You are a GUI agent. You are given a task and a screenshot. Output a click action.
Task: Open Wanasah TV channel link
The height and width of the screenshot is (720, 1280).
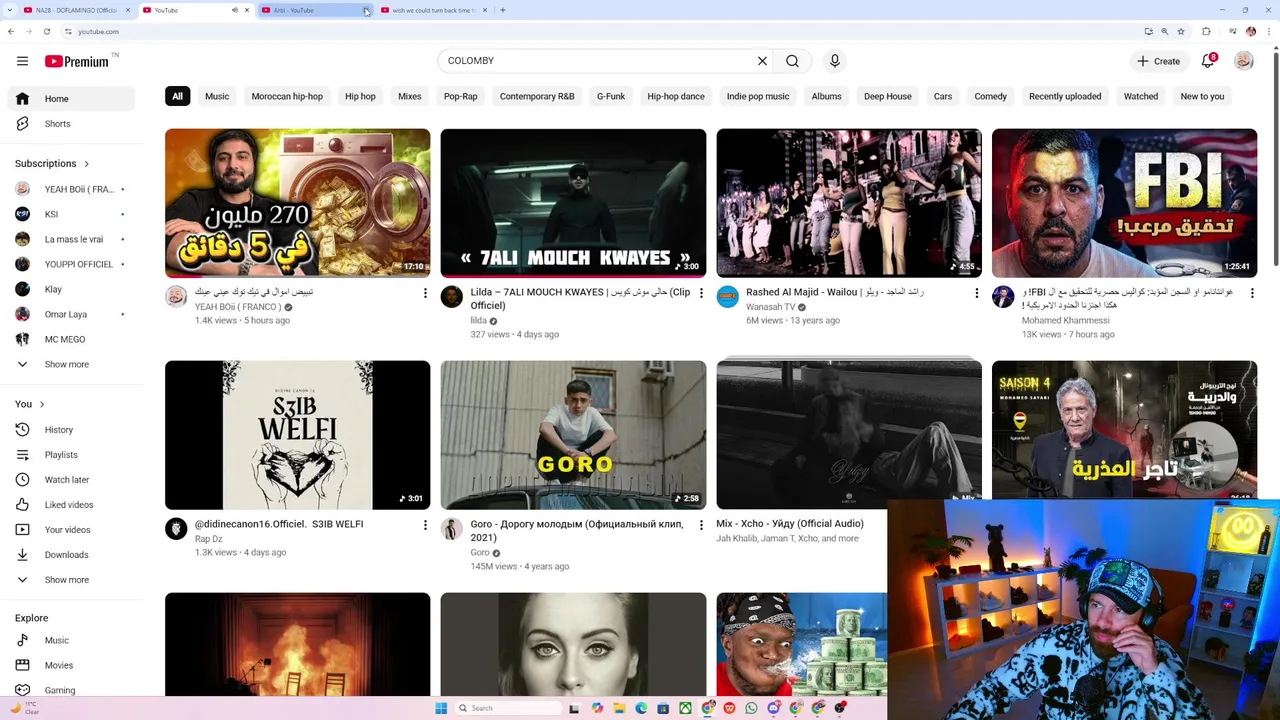[770, 307]
